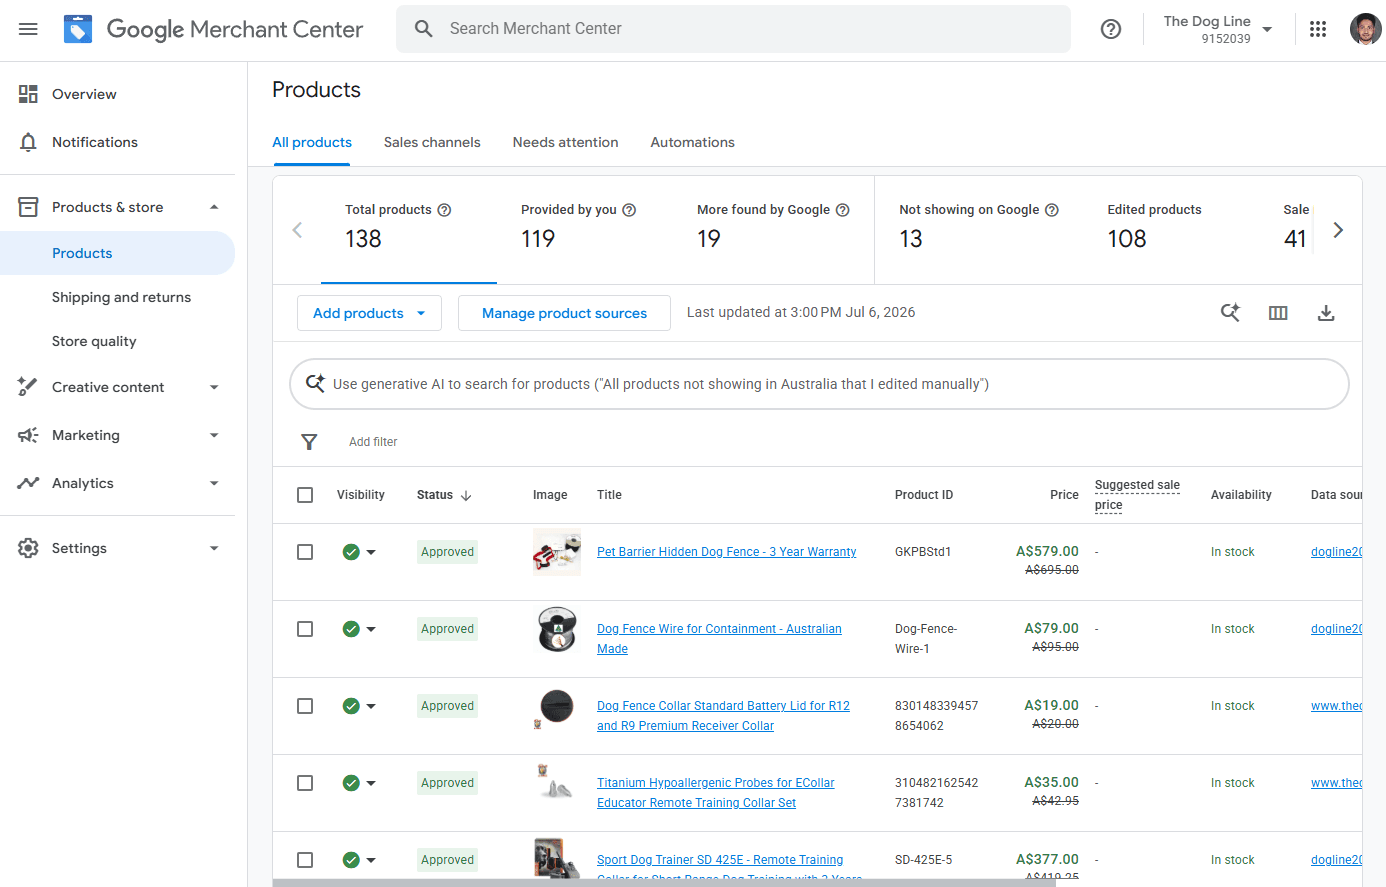Click Add filter
Viewport: 1386px width, 887px height.
pos(373,442)
